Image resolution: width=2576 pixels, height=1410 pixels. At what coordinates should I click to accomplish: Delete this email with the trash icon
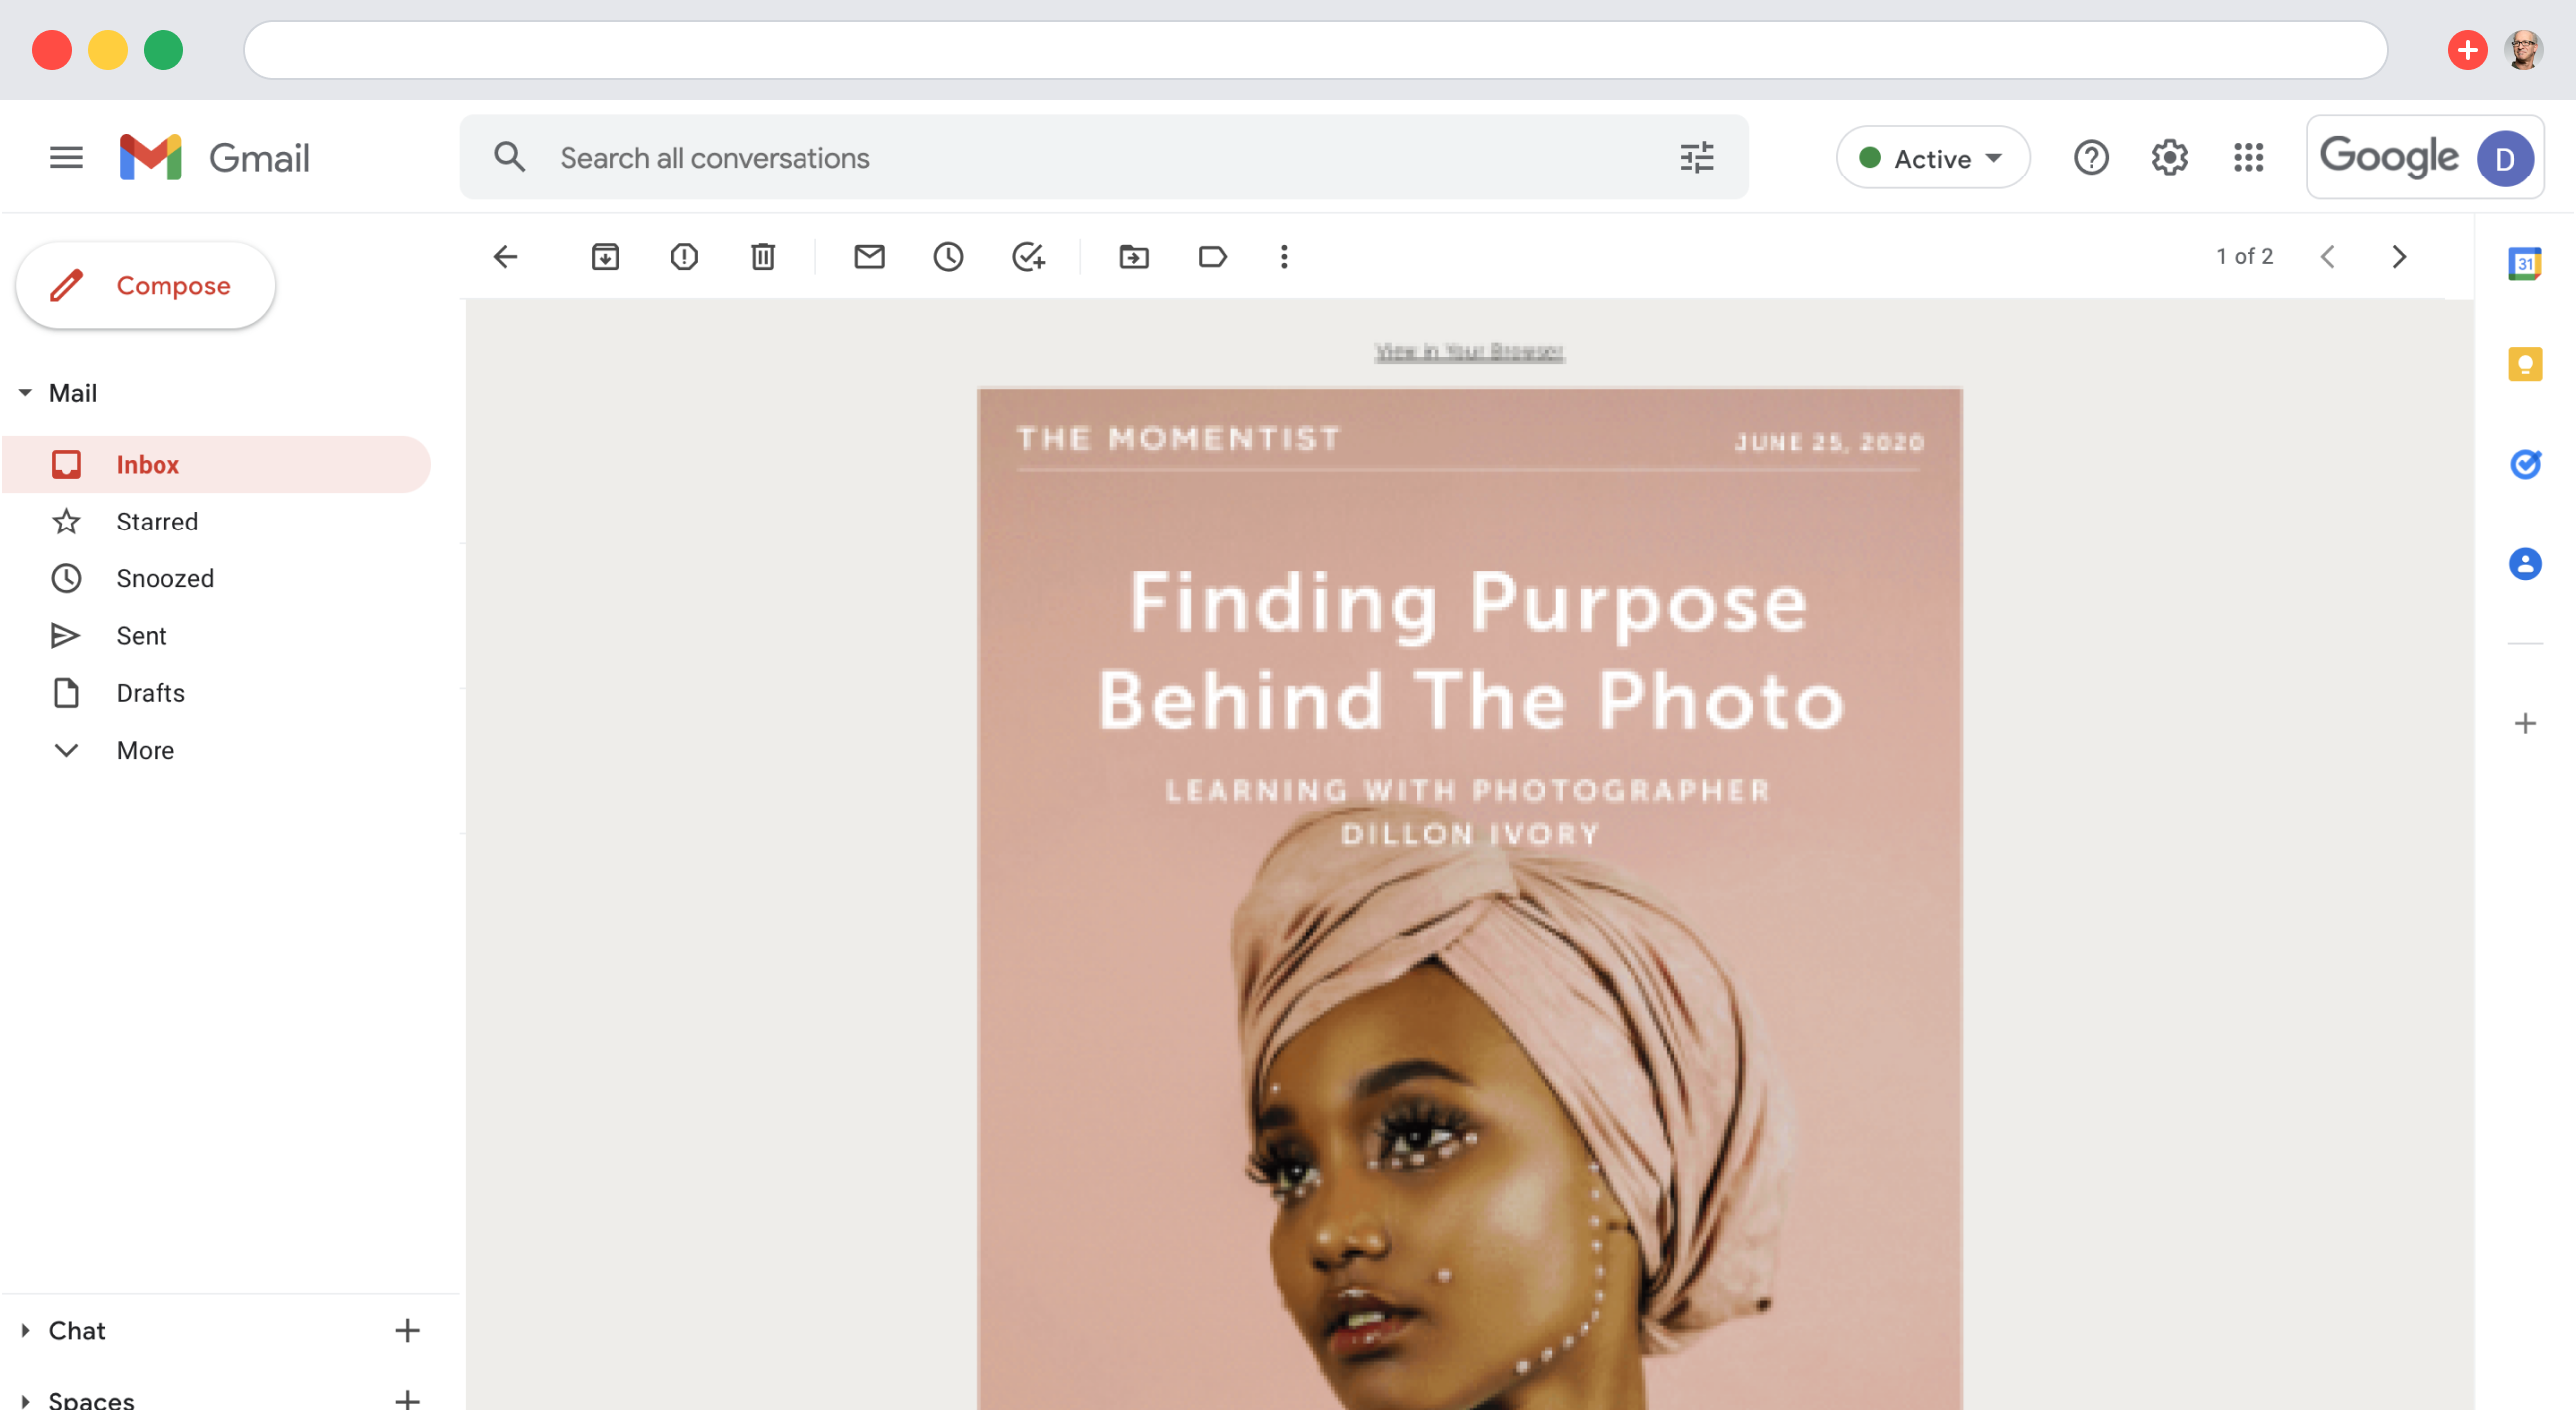pos(763,257)
